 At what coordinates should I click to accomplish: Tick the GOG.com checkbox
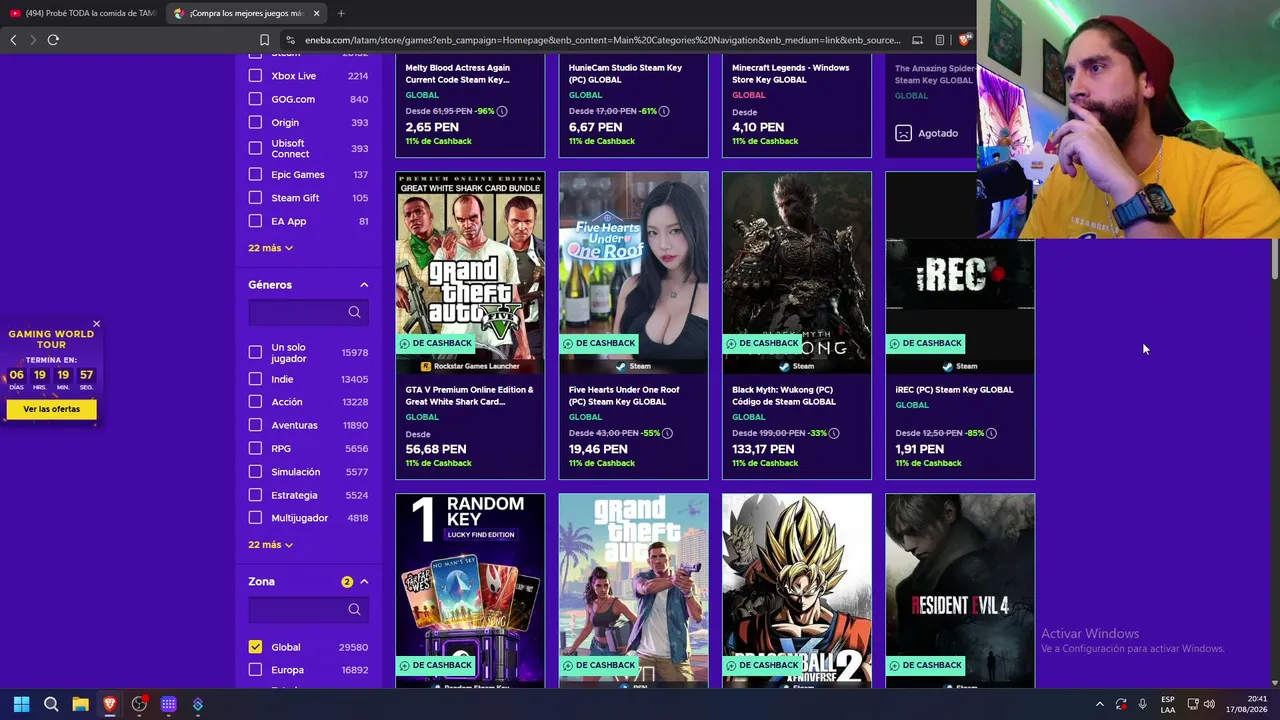(x=255, y=99)
